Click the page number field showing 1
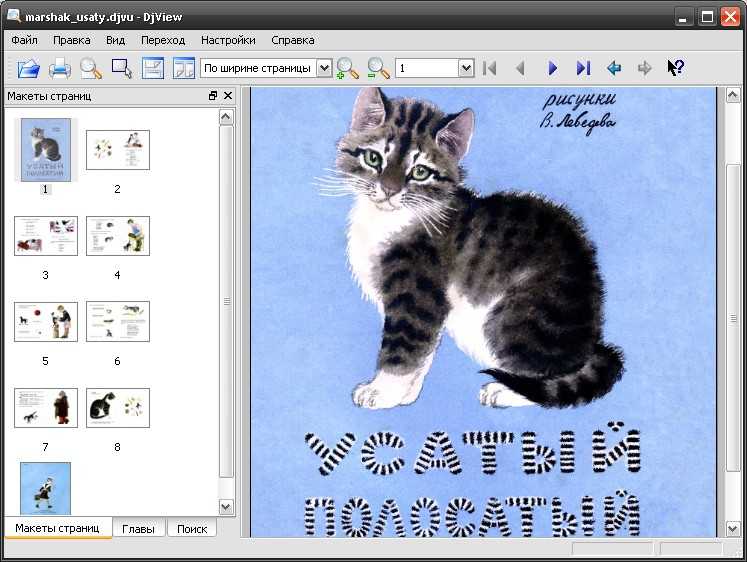The height and width of the screenshot is (562, 747). pos(427,68)
